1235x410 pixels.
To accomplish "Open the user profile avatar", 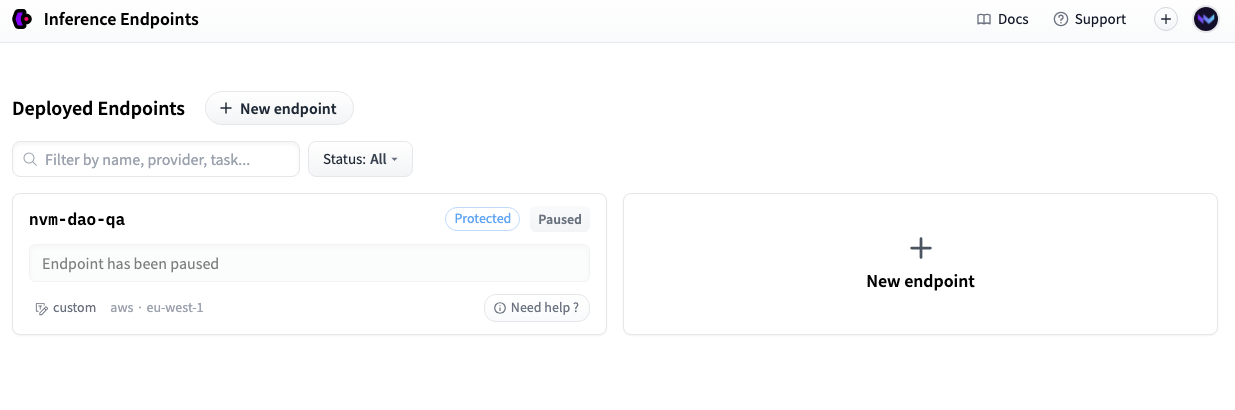I will click(x=1205, y=19).
